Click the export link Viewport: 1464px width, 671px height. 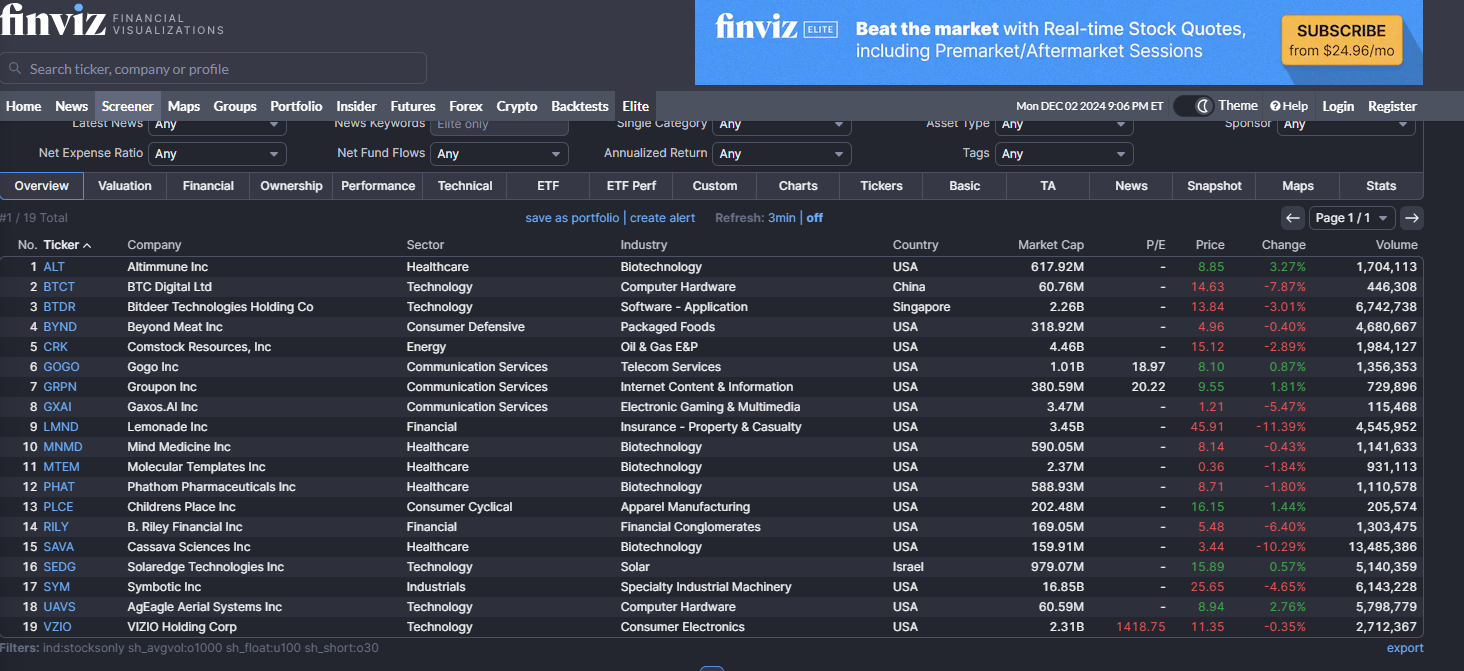pos(1404,648)
